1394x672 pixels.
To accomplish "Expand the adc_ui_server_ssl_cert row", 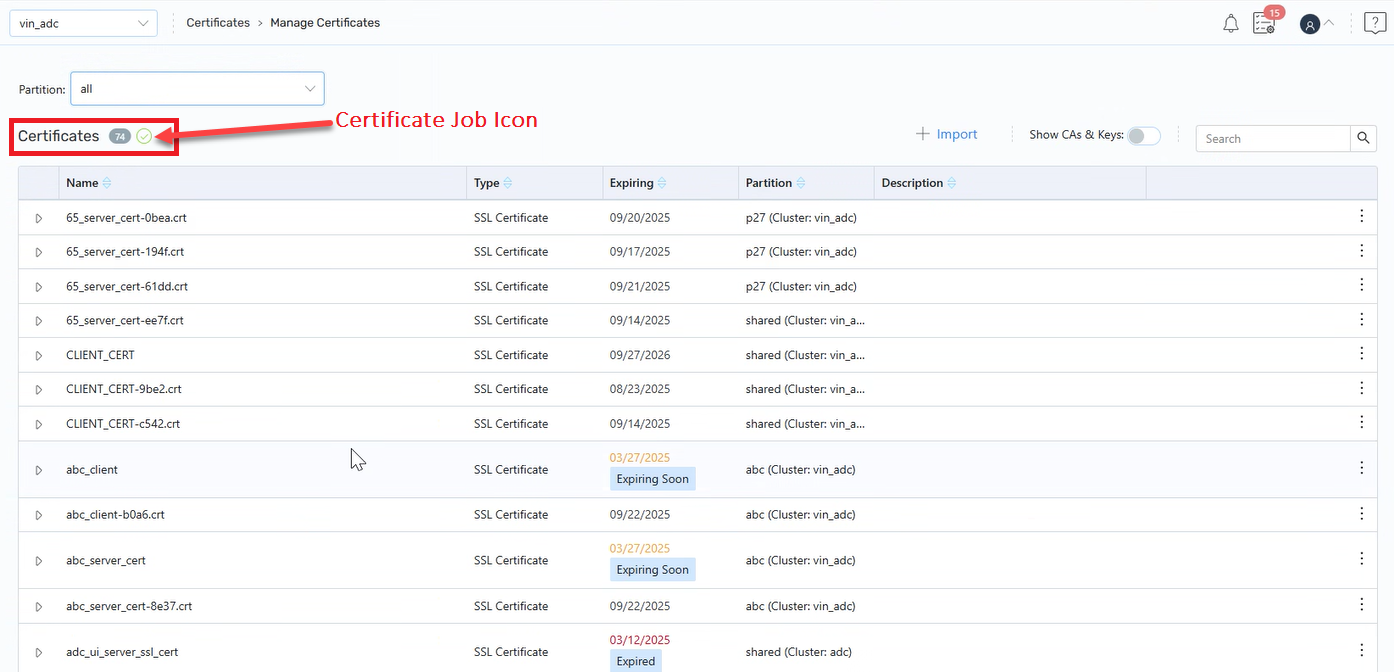I will pyautogui.click(x=39, y=652).
